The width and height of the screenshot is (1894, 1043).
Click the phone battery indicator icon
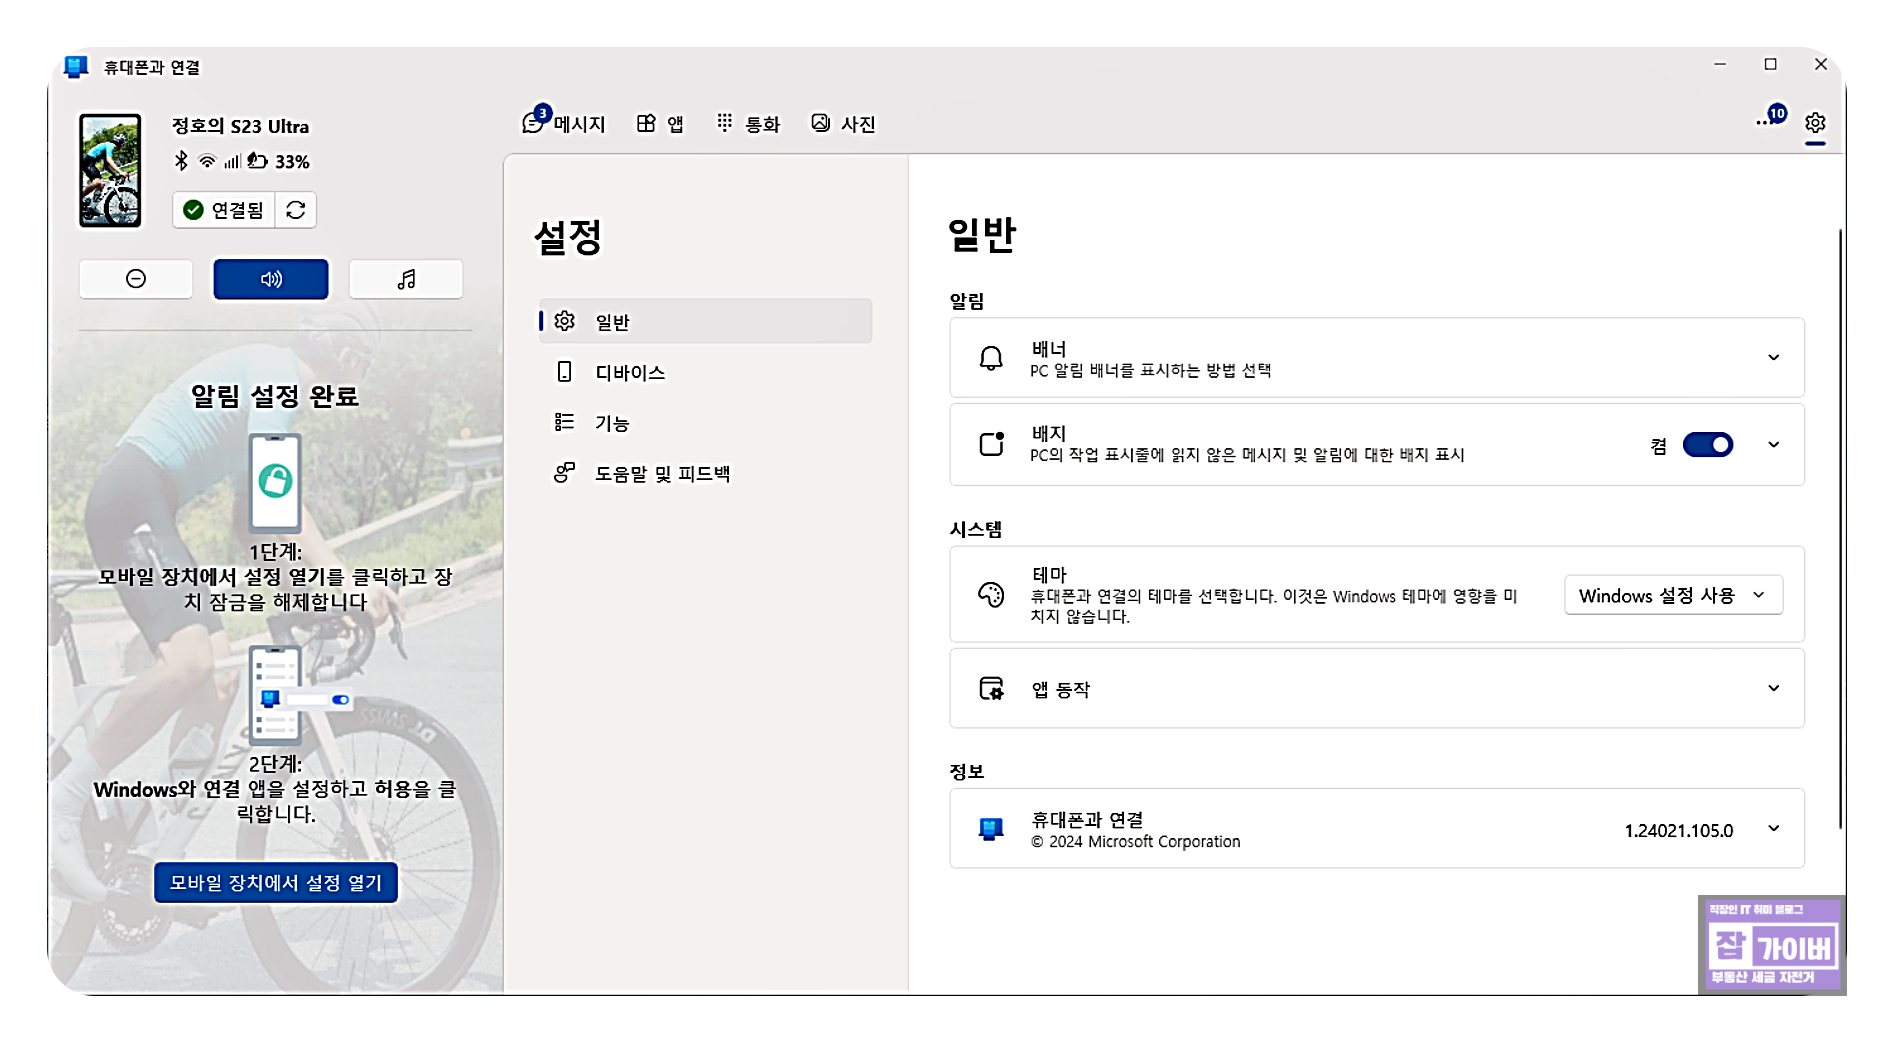coord(258,161)
